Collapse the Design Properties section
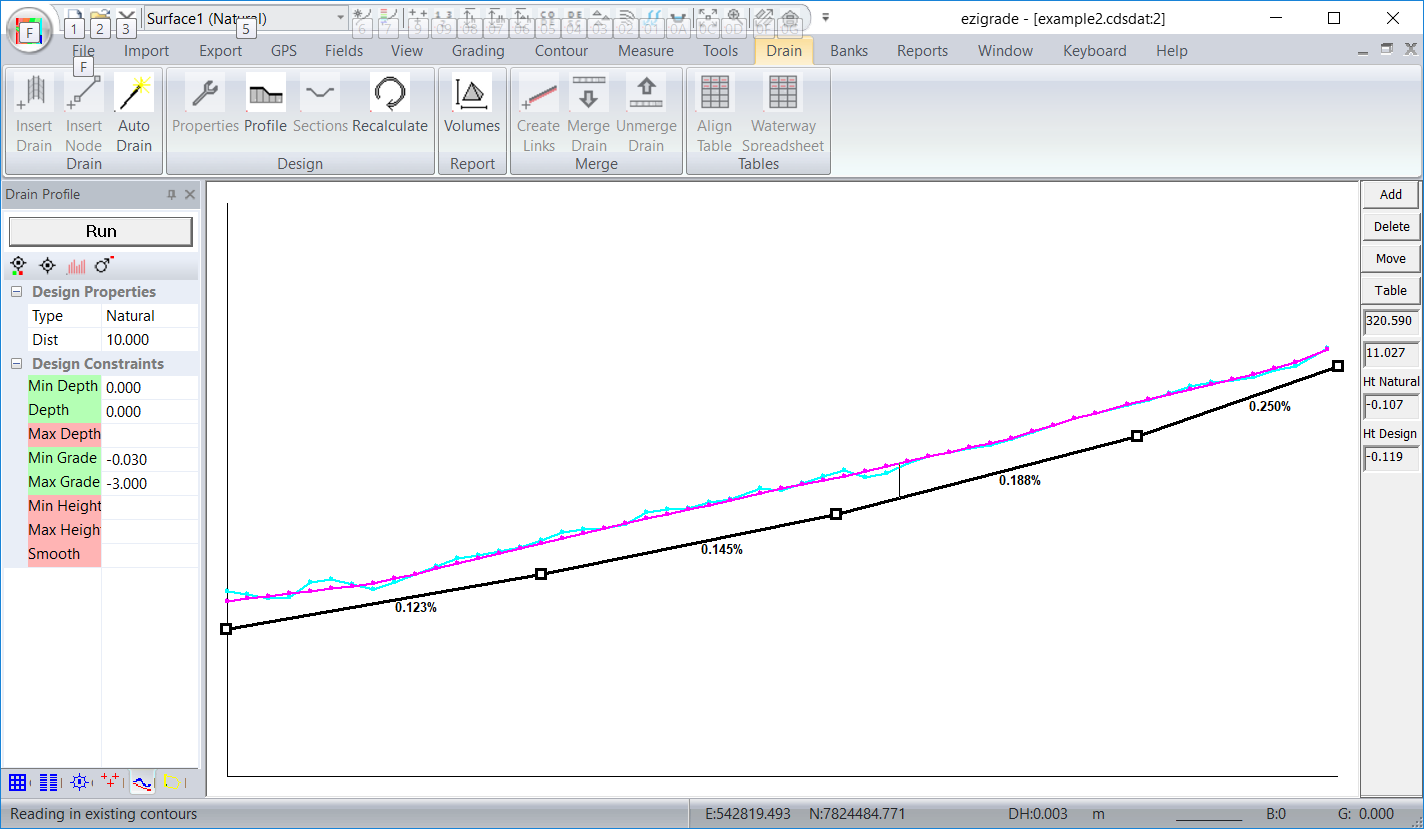This screenshot has width=1424, height=829. point(17,292)
